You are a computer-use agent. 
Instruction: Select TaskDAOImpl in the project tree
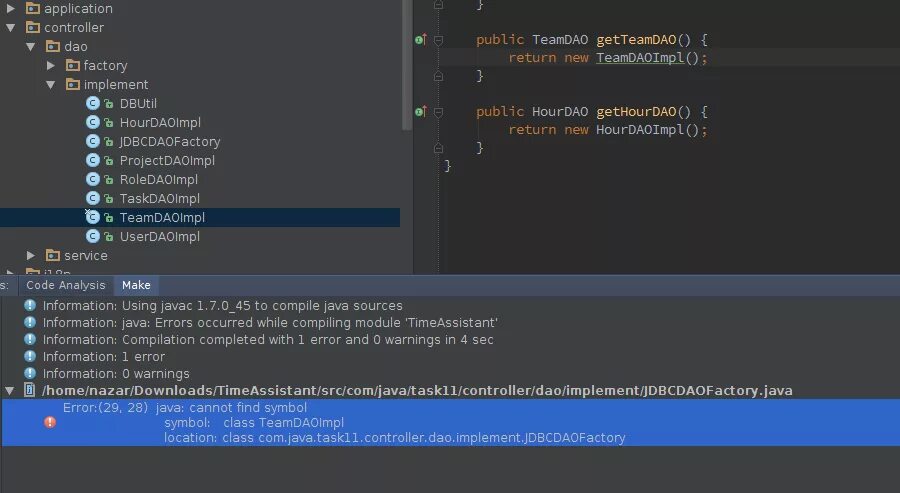click(x=160, y=198)
